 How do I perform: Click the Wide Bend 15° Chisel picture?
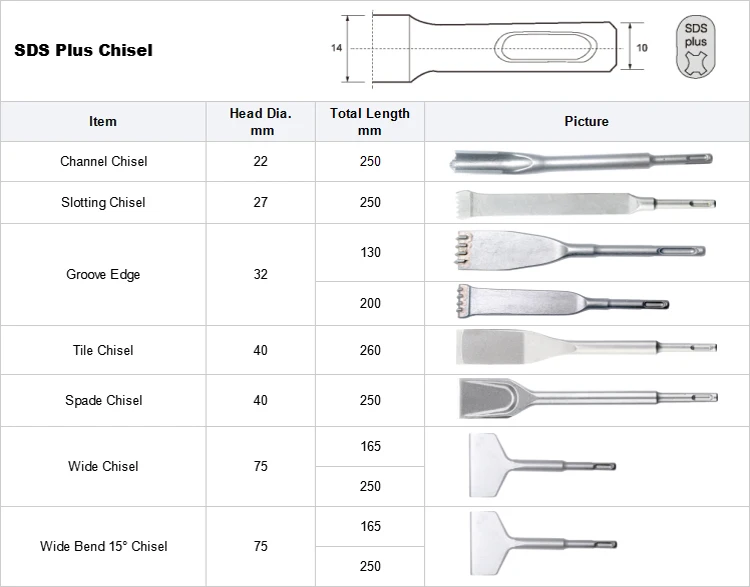[x=543, y=543]
